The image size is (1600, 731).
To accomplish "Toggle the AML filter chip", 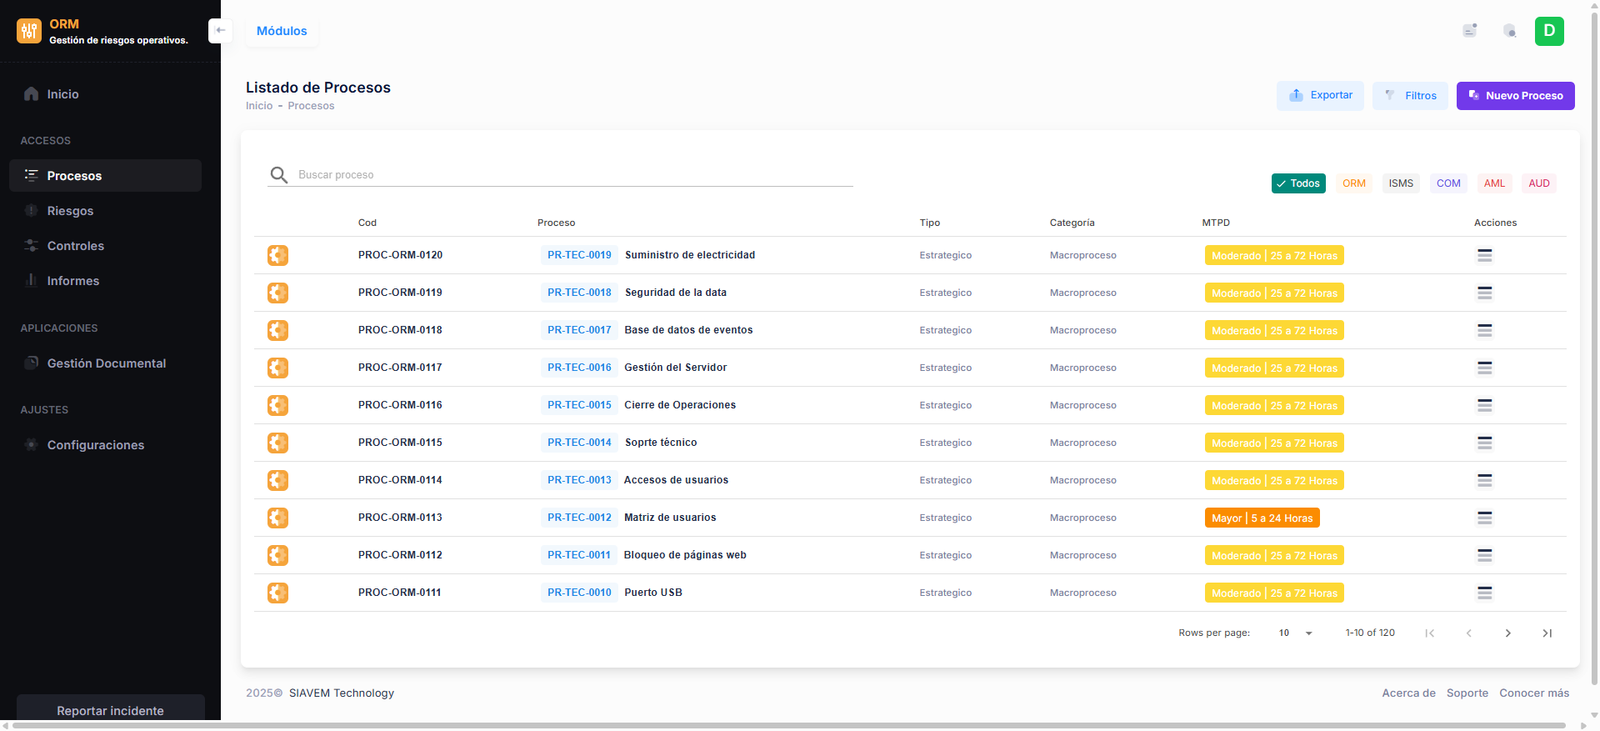I will [1494, 184].
